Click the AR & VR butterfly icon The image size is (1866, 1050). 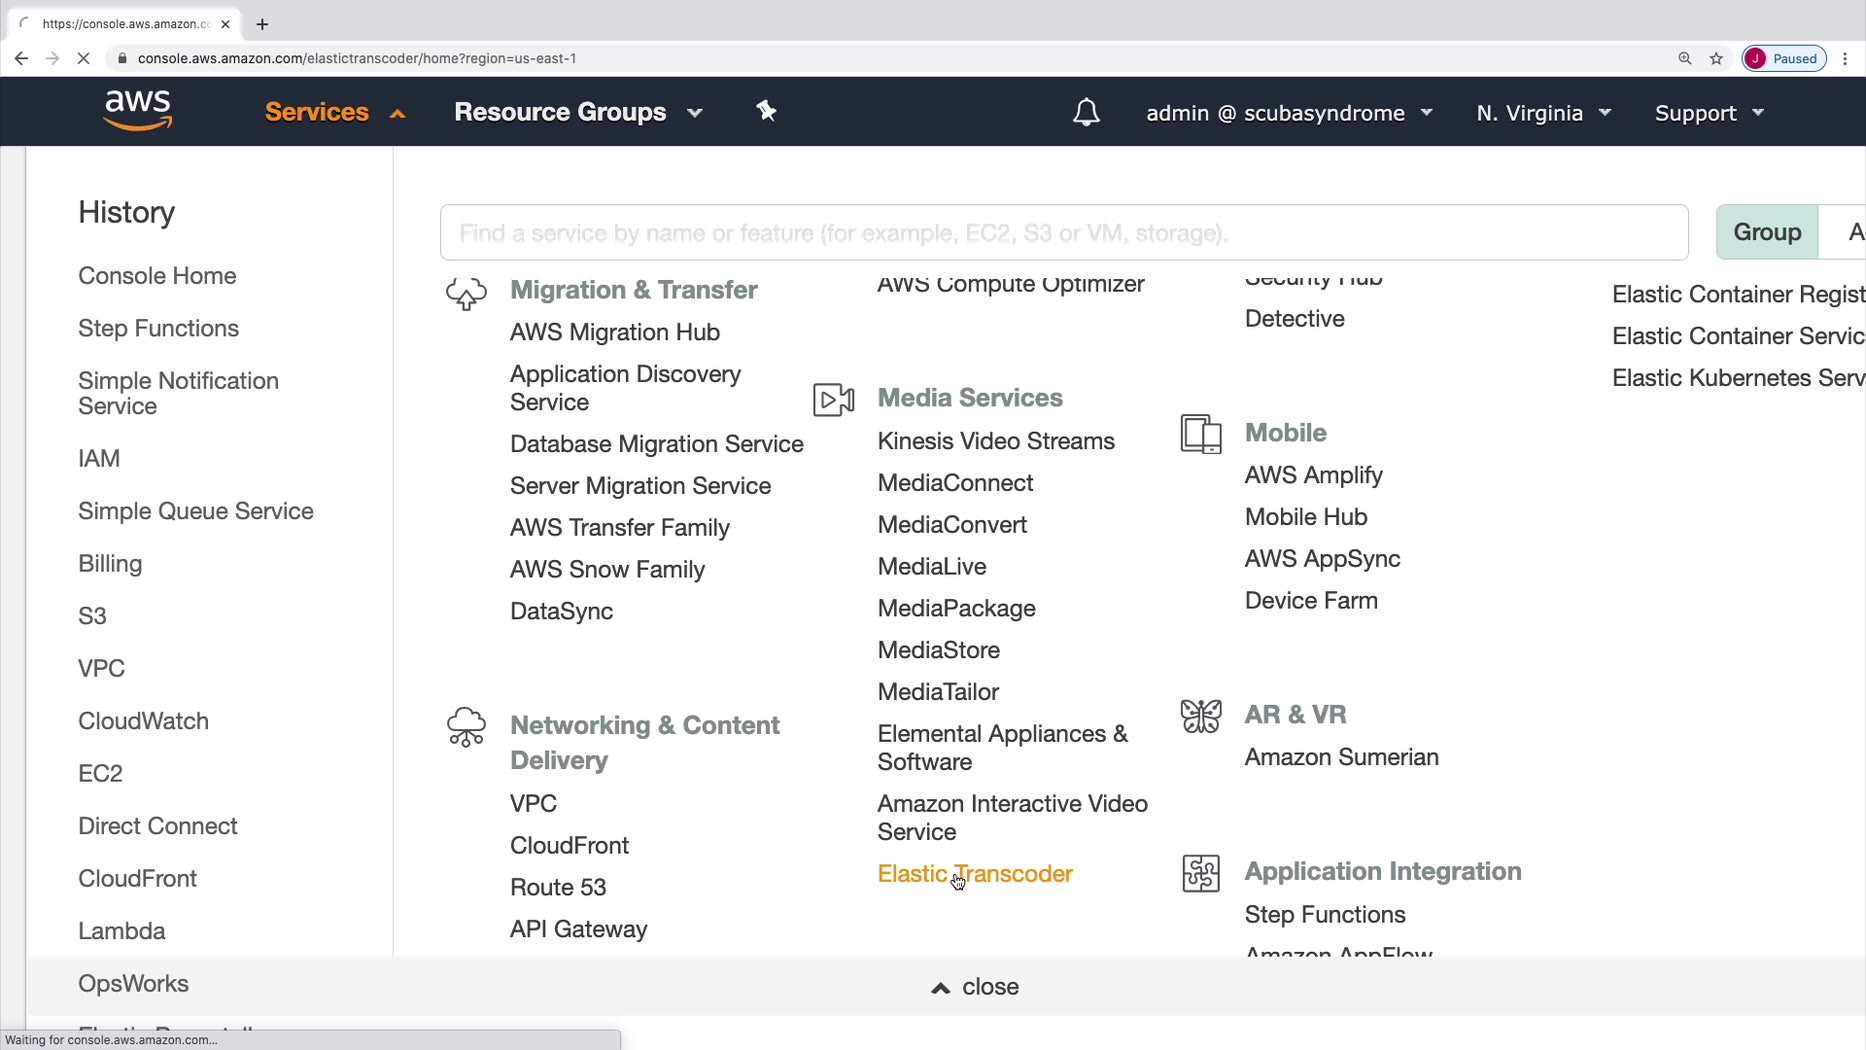pos(1200,716)
